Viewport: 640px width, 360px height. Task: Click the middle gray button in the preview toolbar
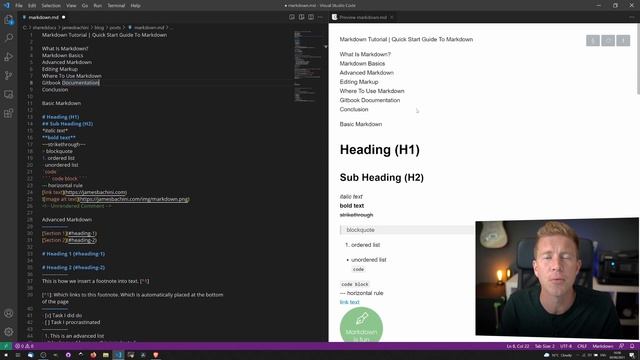tap(608, 40)
